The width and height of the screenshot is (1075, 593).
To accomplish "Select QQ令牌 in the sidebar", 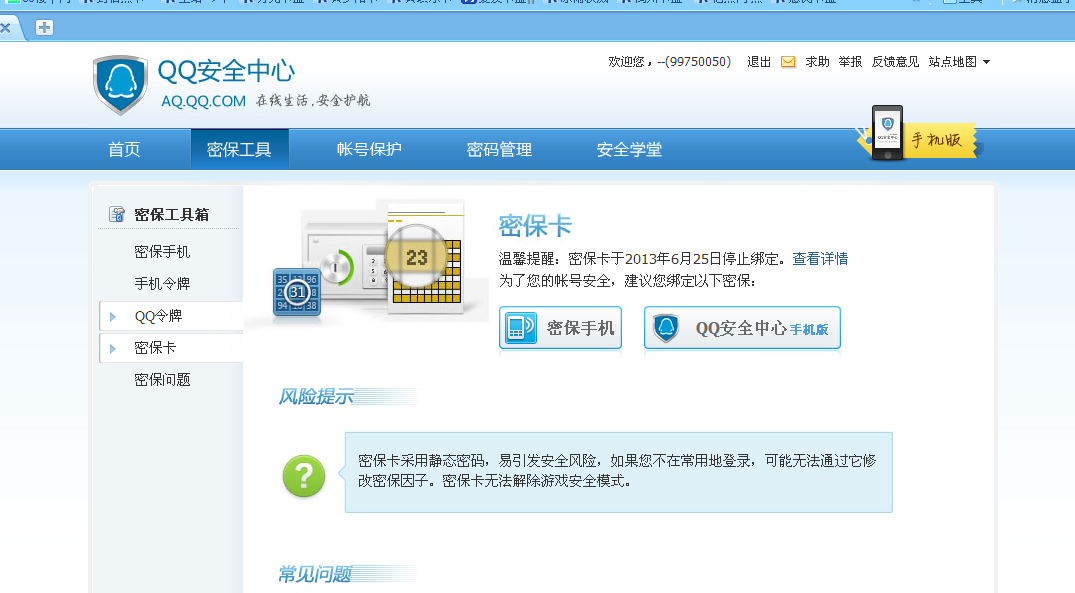I will (158, 316).
